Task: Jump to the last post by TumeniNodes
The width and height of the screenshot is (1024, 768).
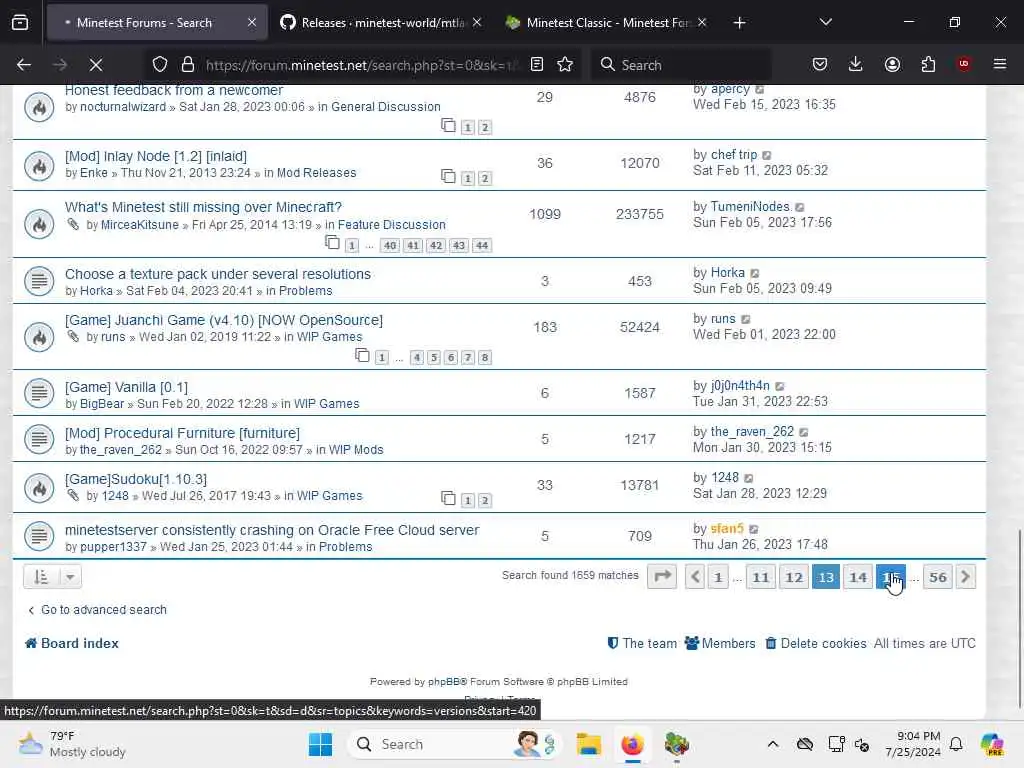Action: [800, 208]
